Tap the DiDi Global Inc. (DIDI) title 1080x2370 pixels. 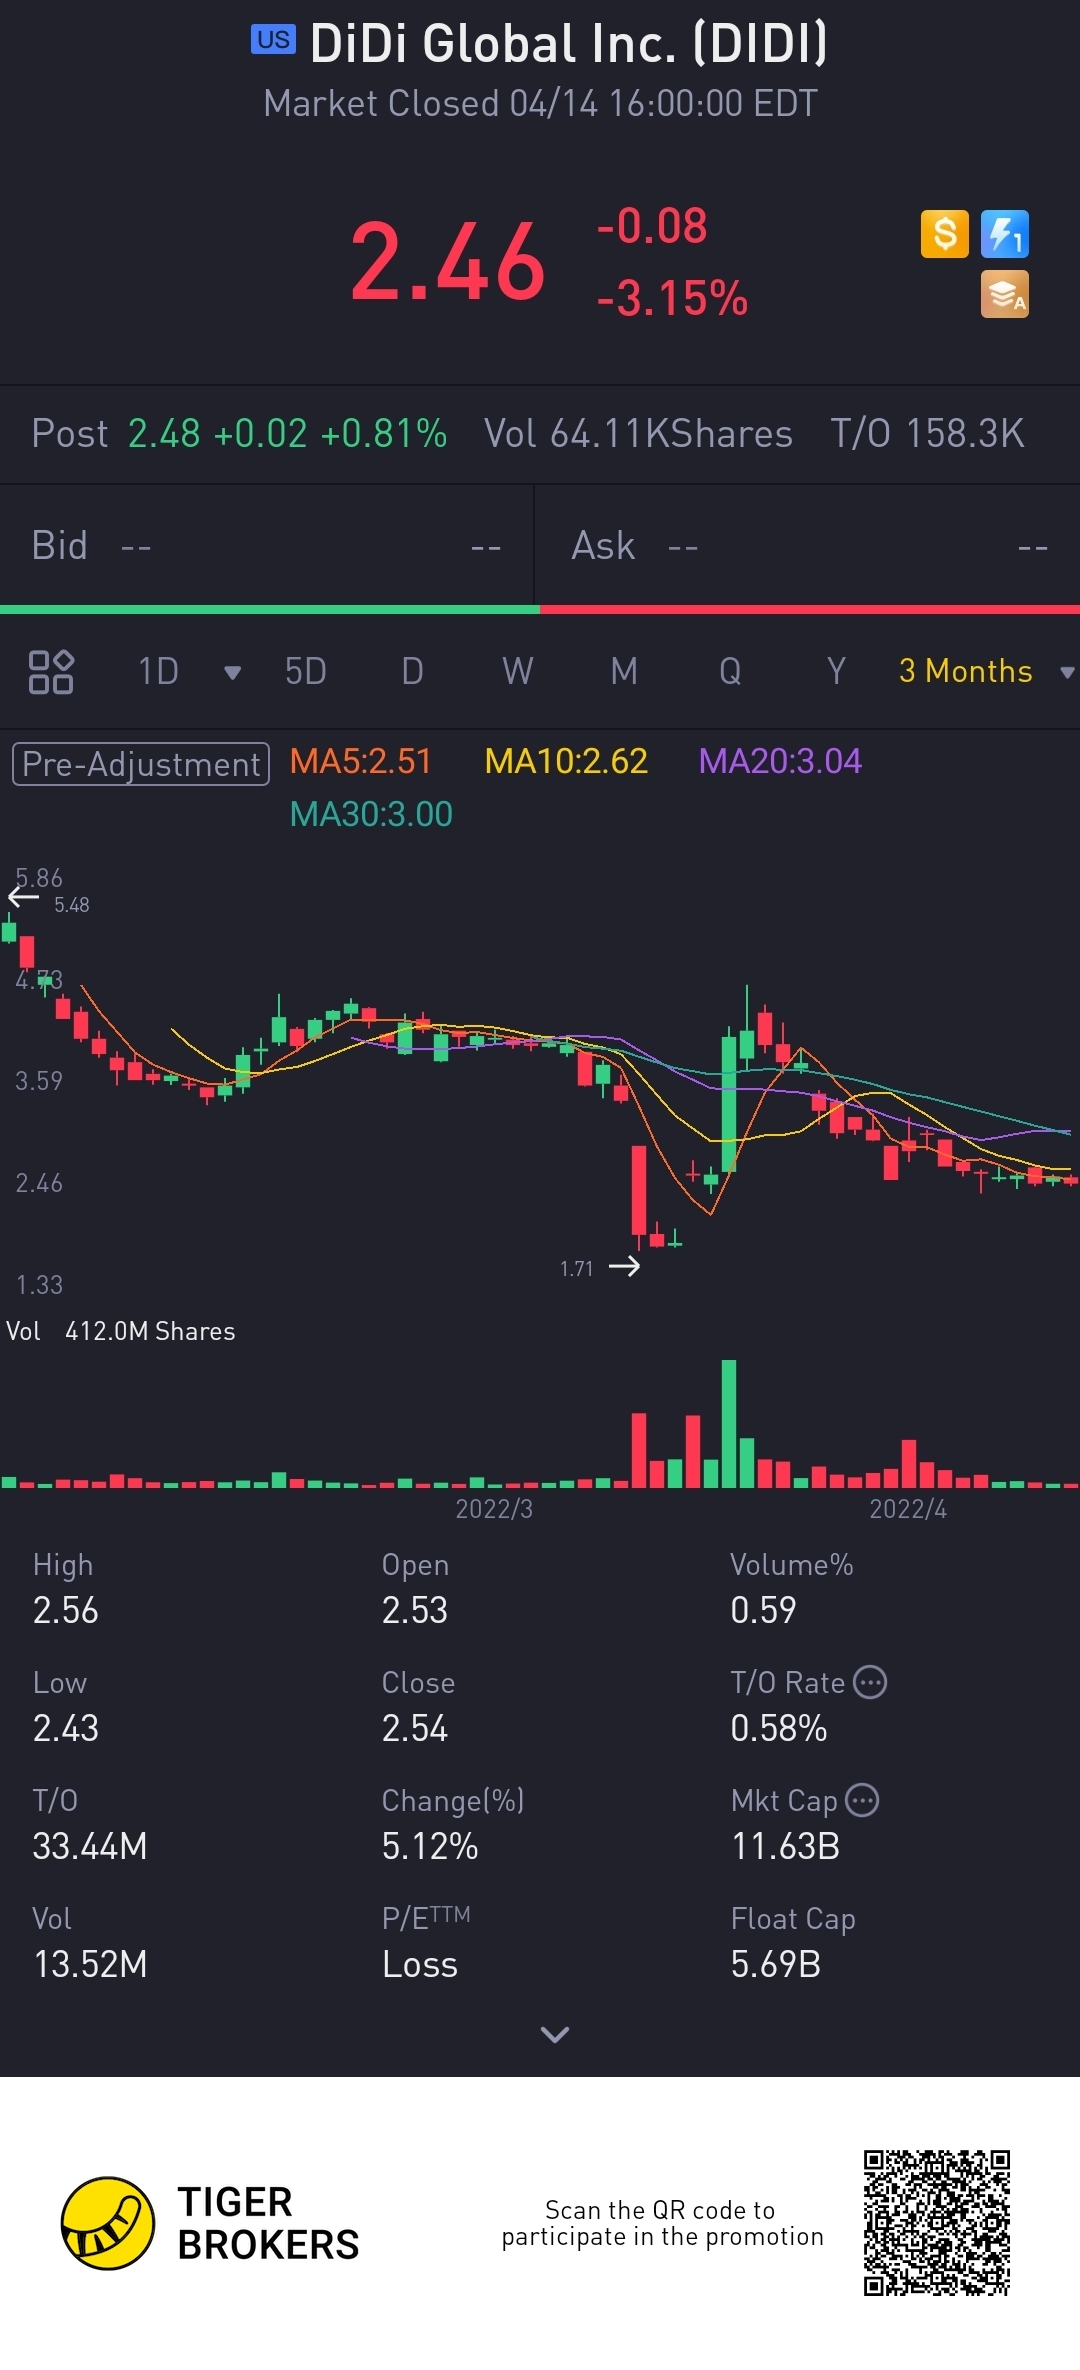coord(569,44)
